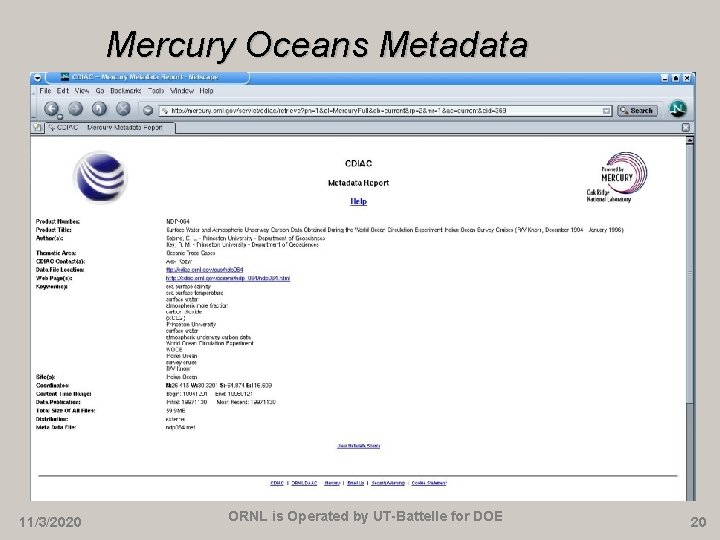
Task: Open the Bookmarks menu
Action: [x=125, y=91]
